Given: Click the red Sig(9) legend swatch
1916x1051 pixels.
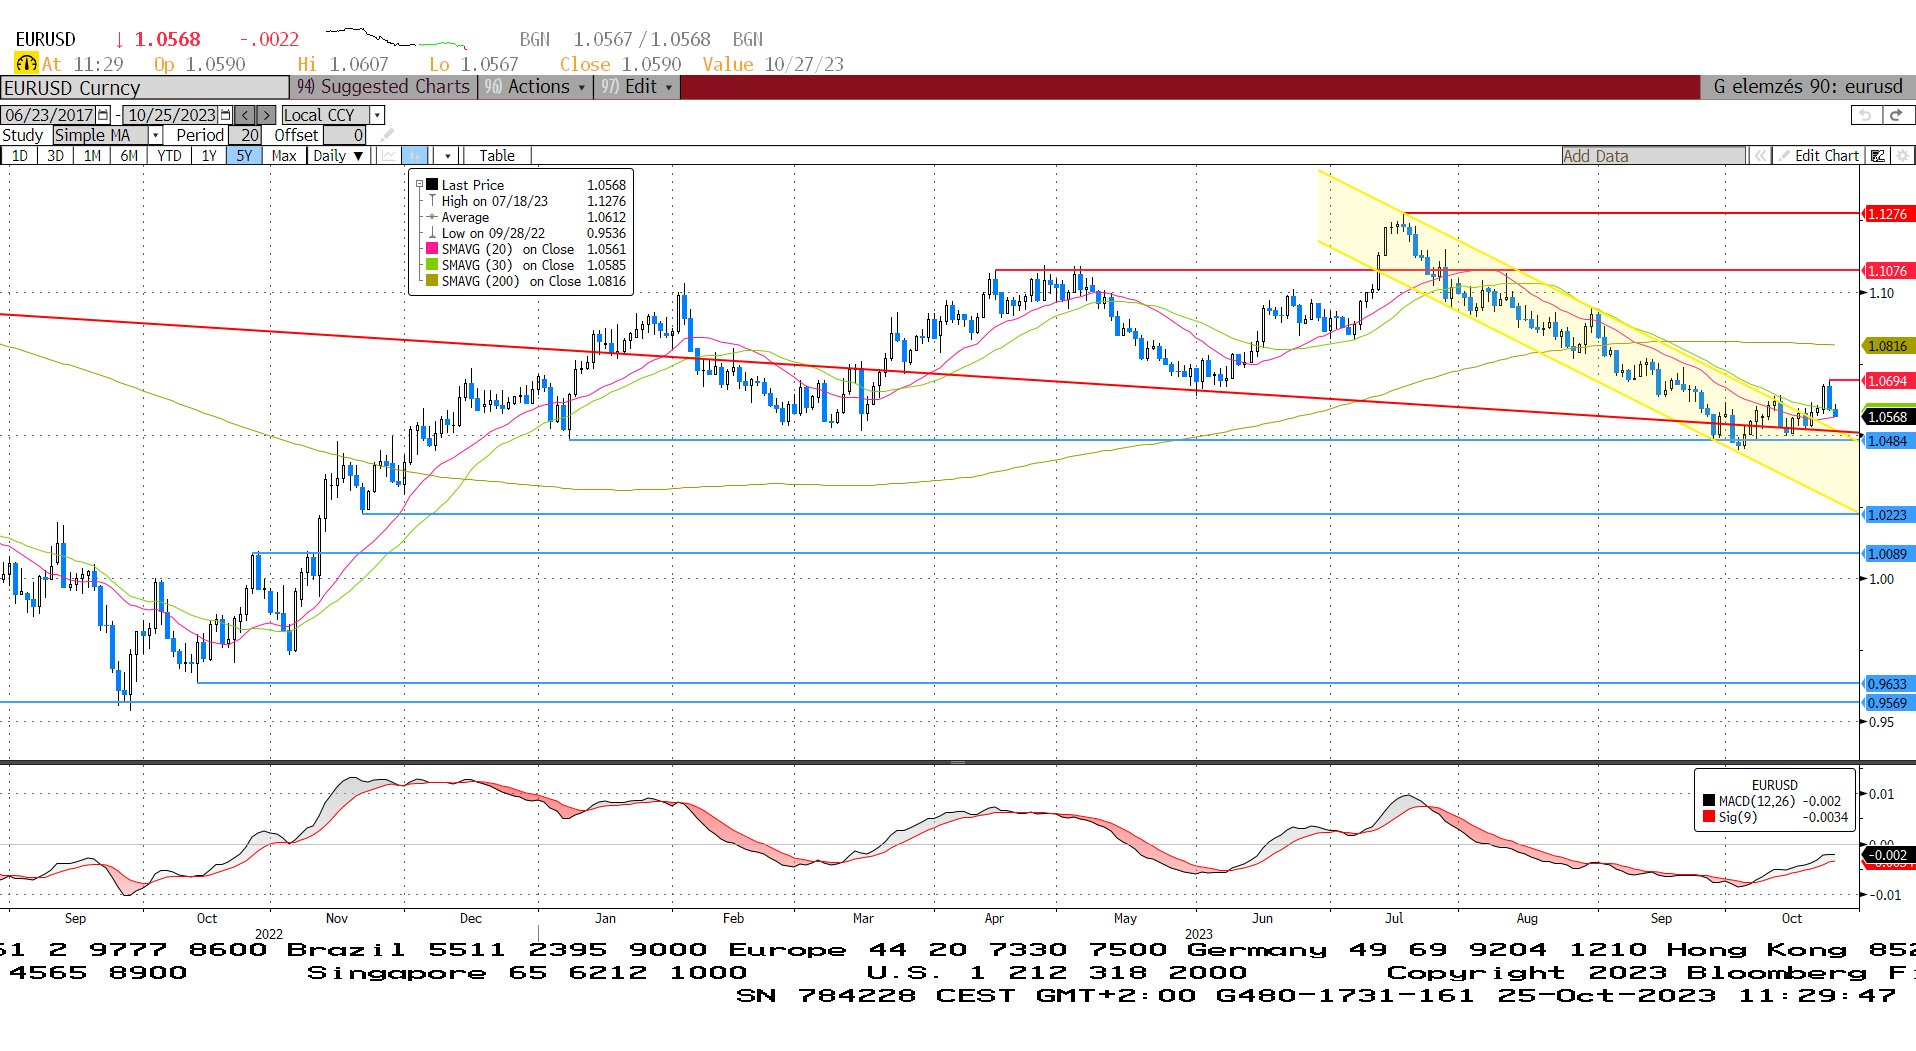Looking at the screenshot, I should point(1709,817).
